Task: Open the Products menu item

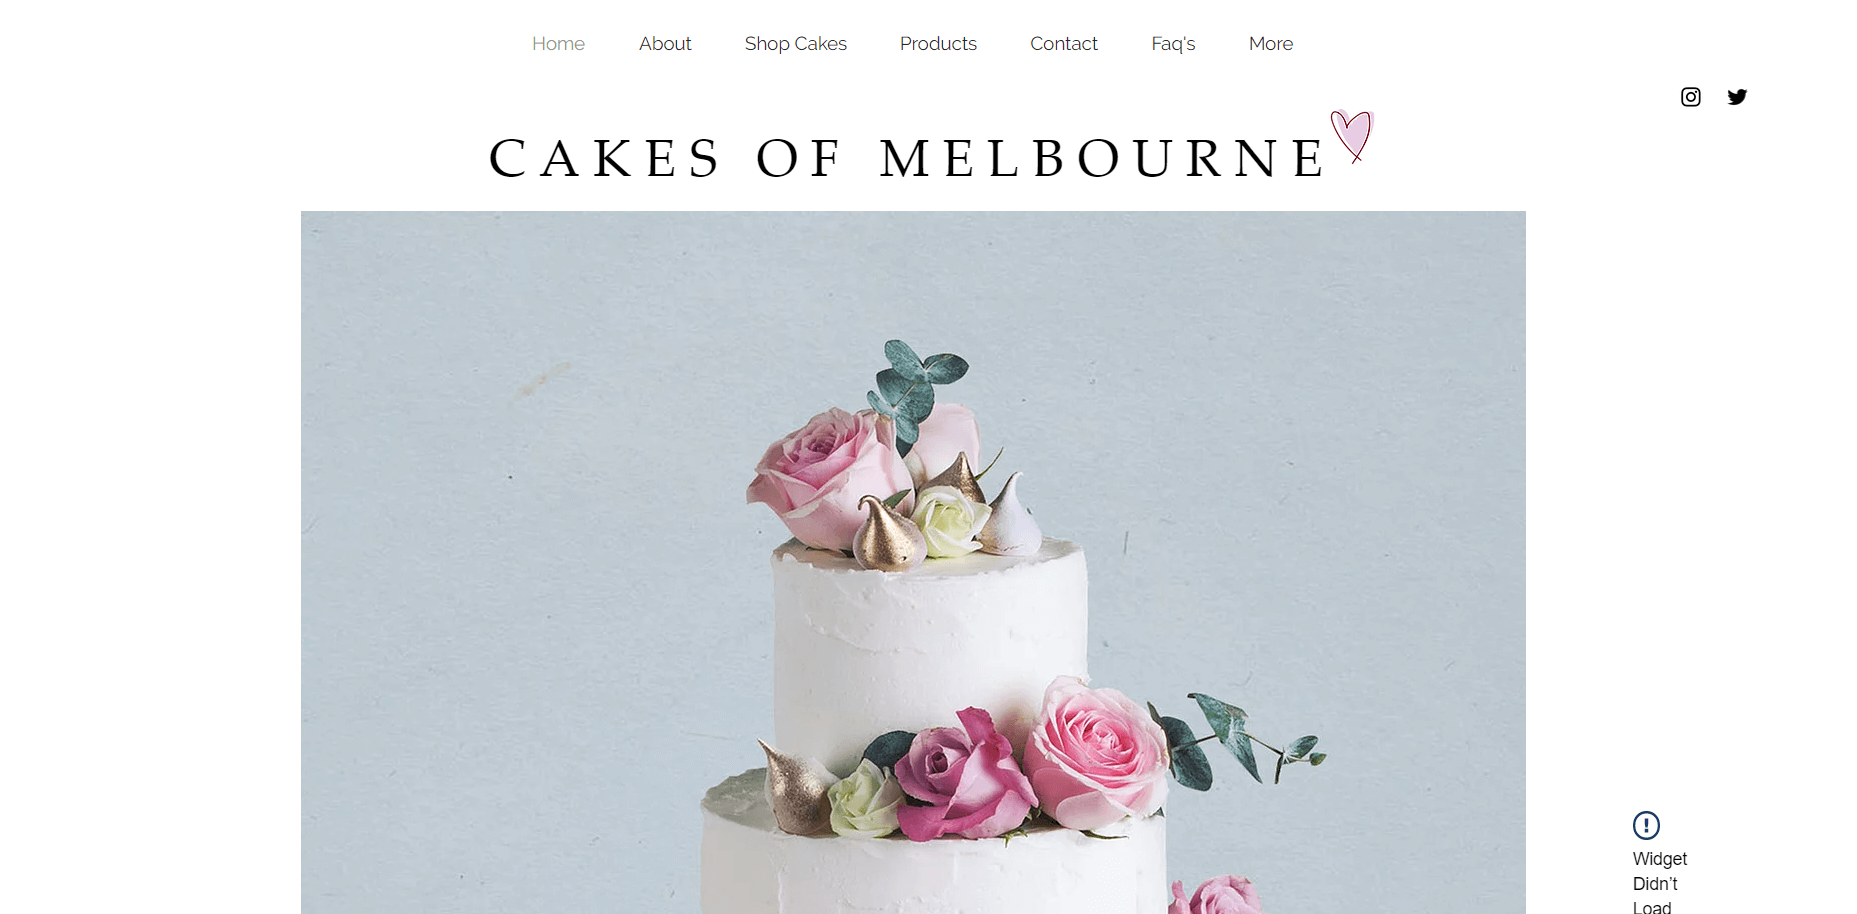Action: click(x=938, y=44)
